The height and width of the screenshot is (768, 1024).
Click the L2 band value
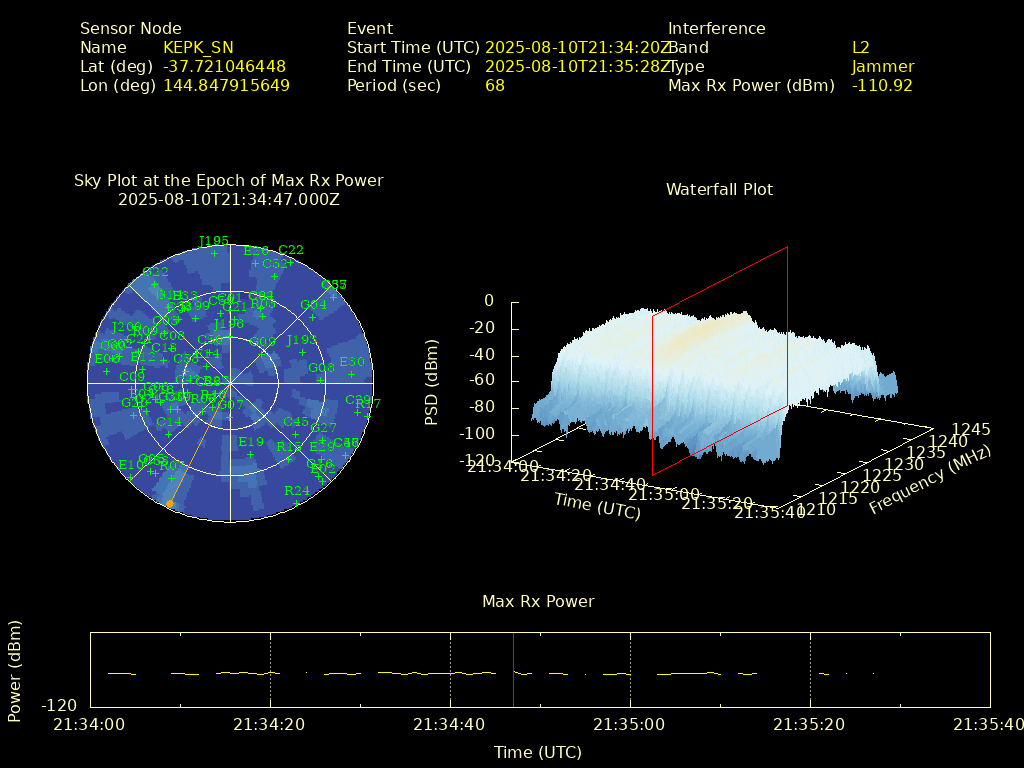tap(860, 47)
